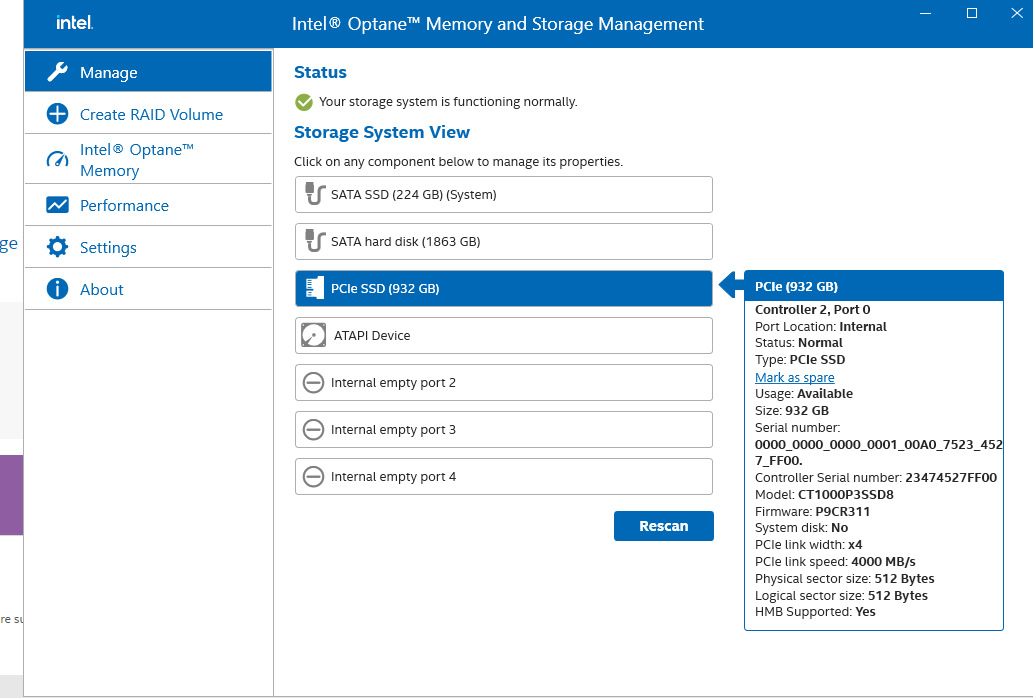The width and height of the screenshot is (1033, 698).
Task: Go to Create RAID Volume
Action: (x=151, y=114)
